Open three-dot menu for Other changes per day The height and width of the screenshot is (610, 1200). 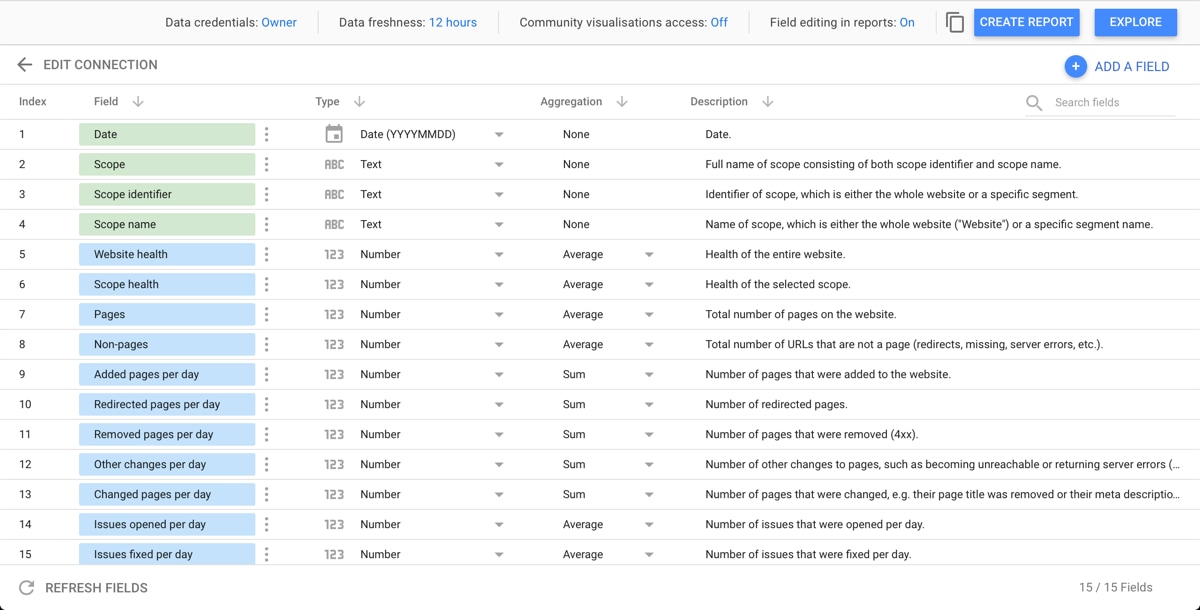pyautogui.click(x=267, y=464)
